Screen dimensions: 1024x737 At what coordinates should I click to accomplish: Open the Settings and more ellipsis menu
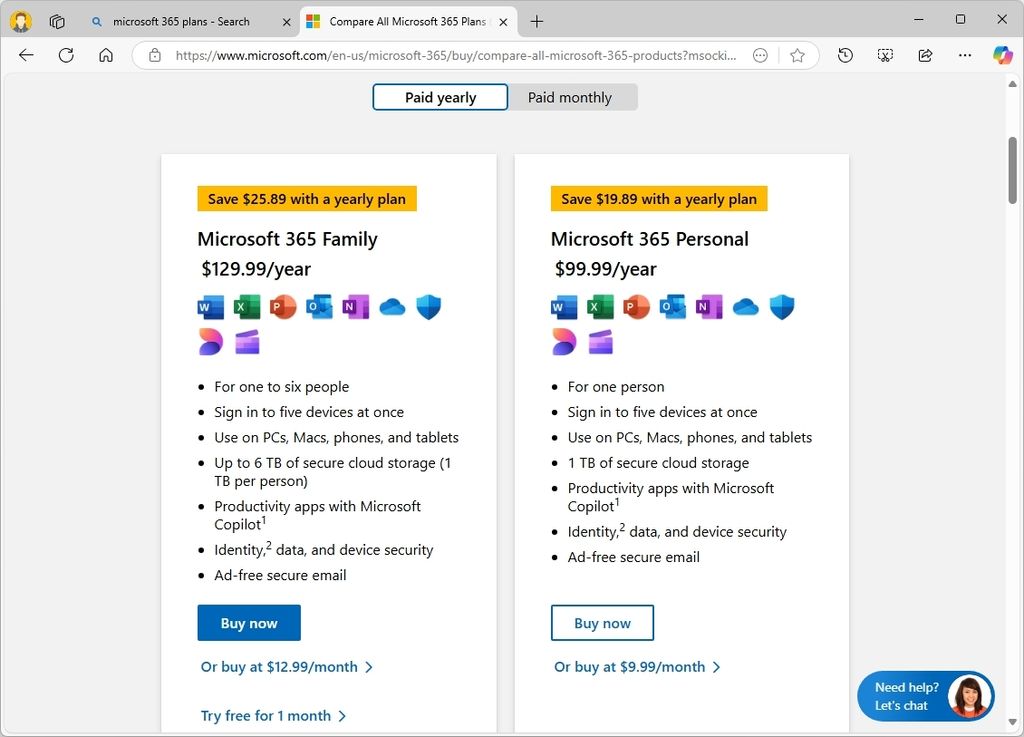point(964,55)
